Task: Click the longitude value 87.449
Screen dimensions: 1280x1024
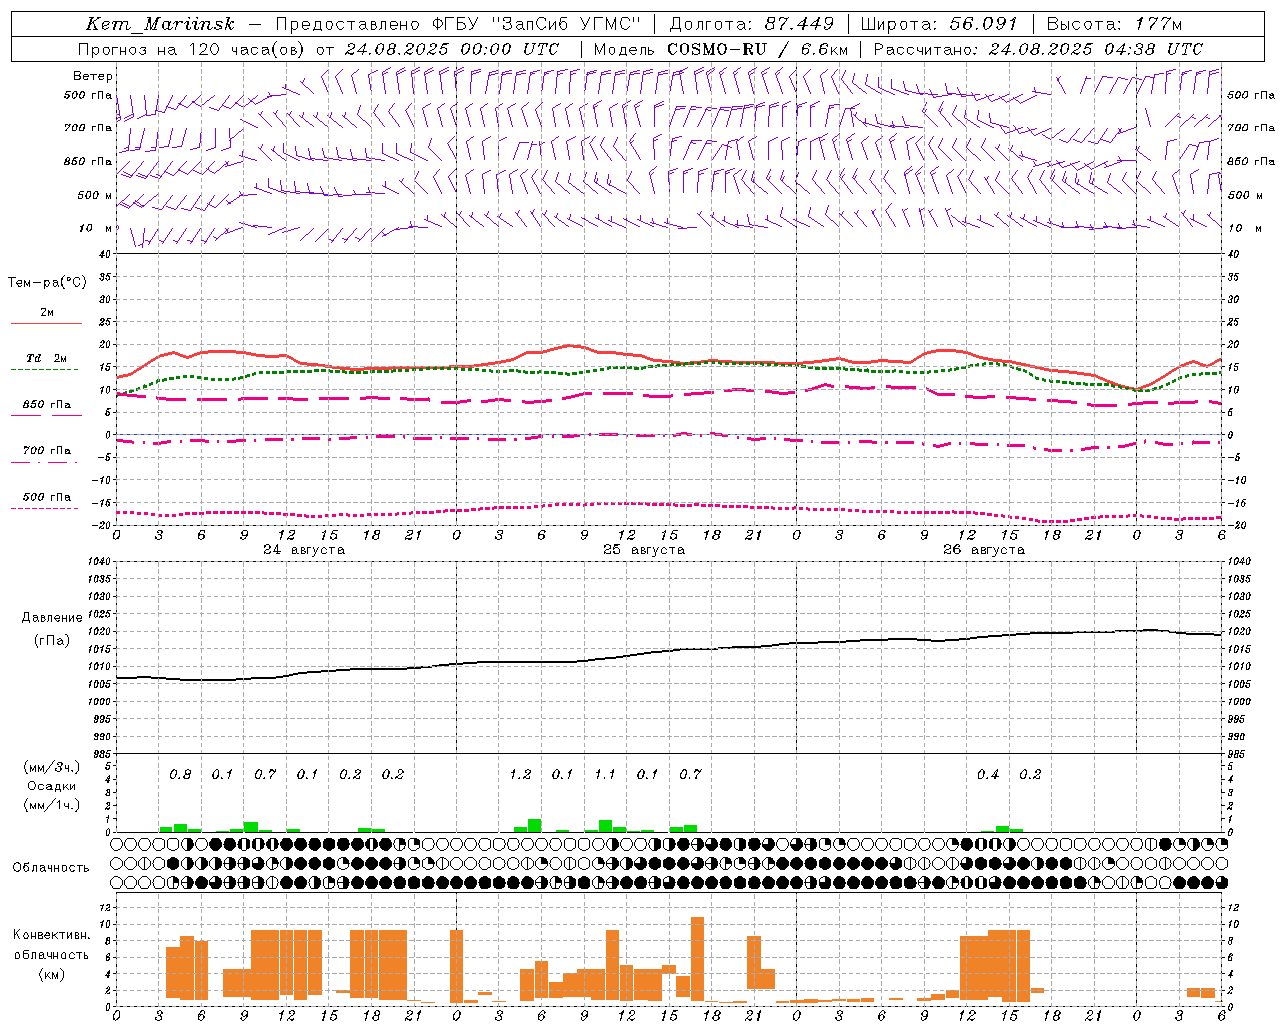Action: 799,24
